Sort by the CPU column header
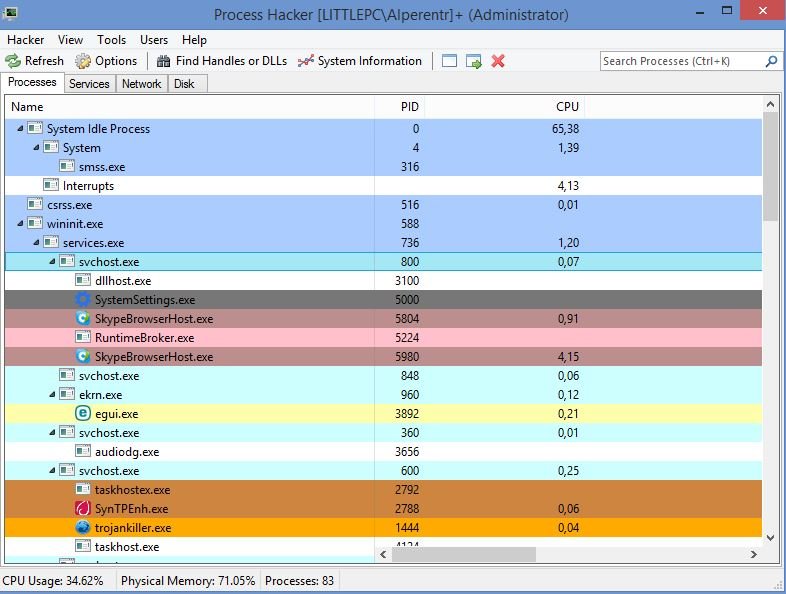This screenshot has width=786, height=594. [504, 107]
